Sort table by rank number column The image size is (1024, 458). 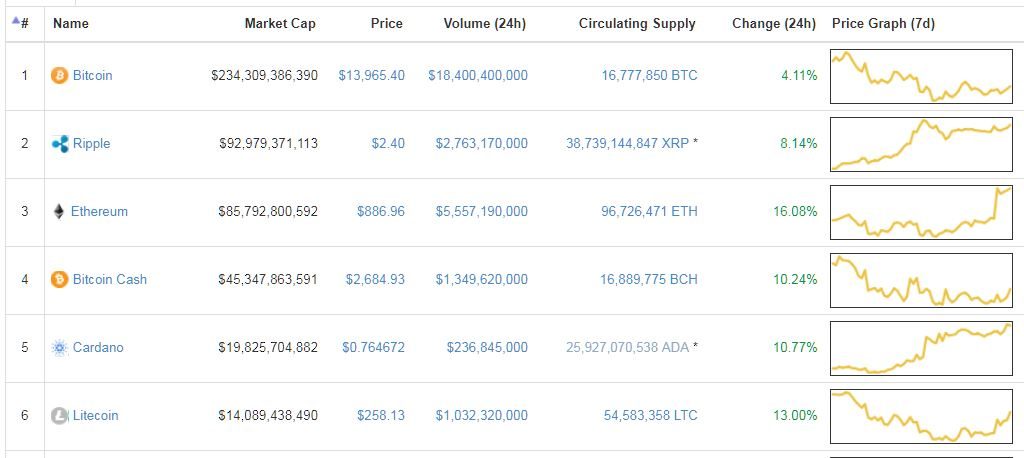(x=21, y=23)
